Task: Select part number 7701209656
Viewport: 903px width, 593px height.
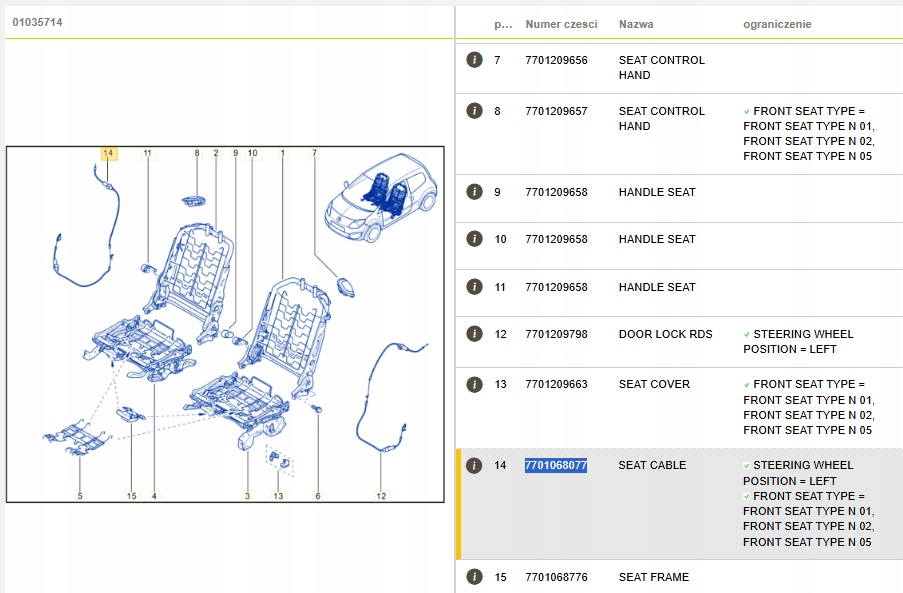Action: tap(556, 60)
